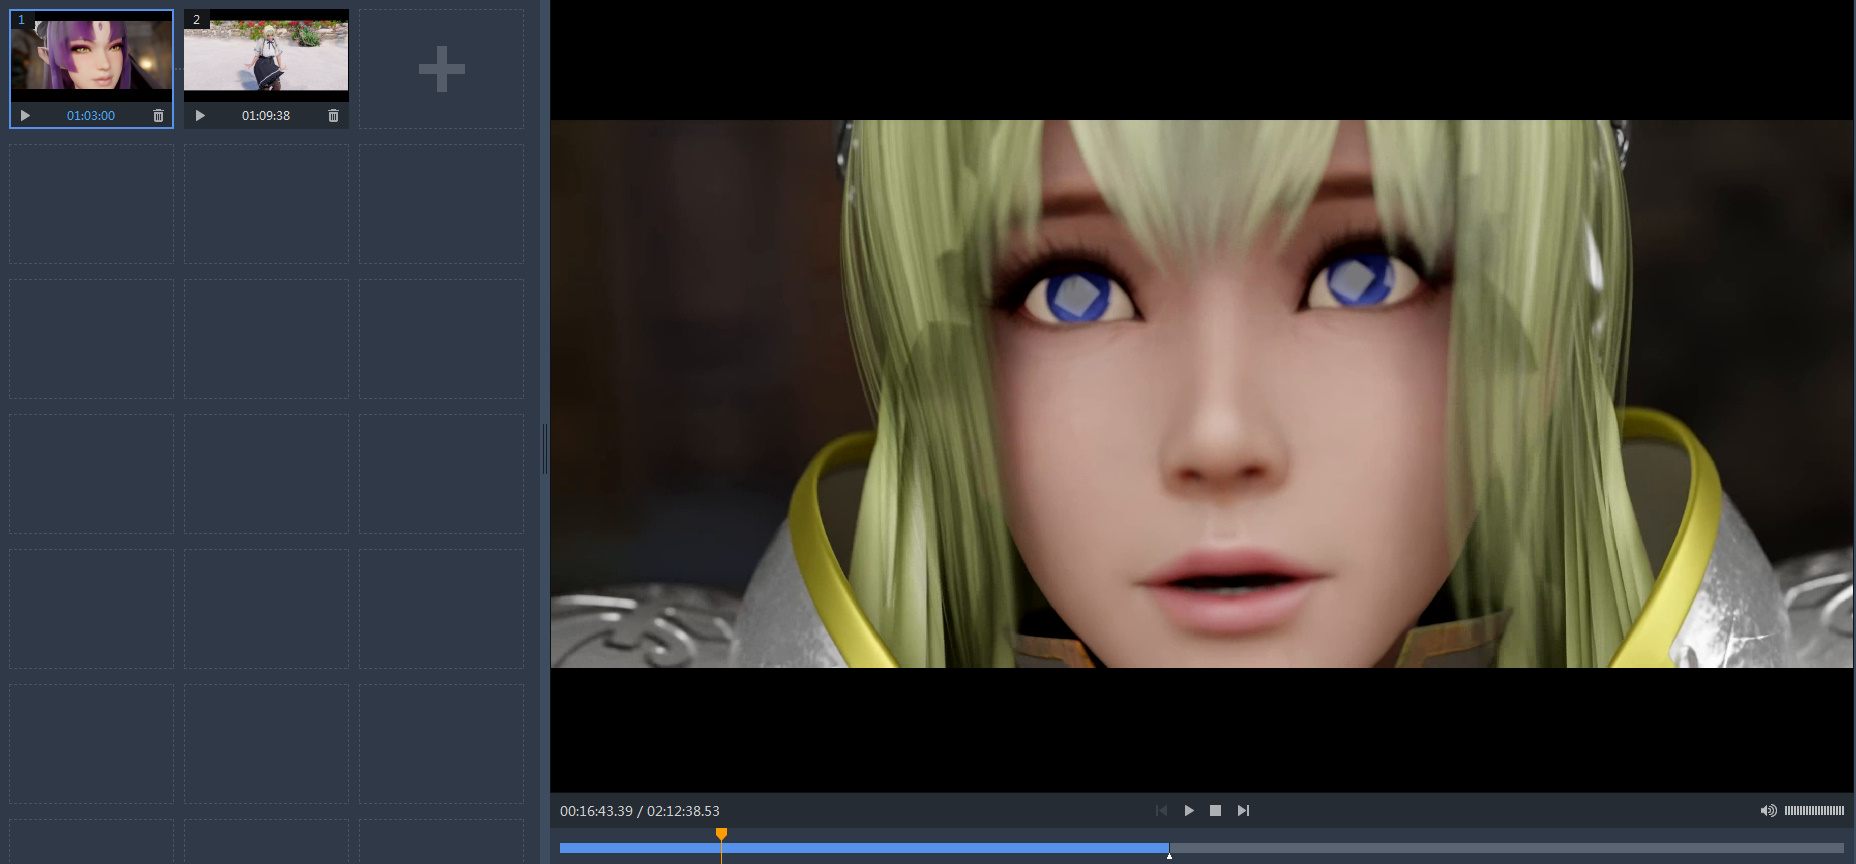Select clip 1 purple-haired thumbnail

click(x=91, y=56)
